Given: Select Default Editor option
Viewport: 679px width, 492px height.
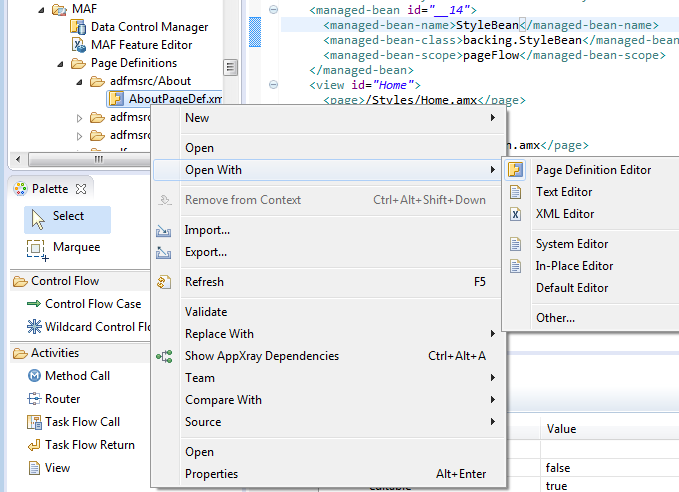Looking at the screenshot, I should coord(572,288).
